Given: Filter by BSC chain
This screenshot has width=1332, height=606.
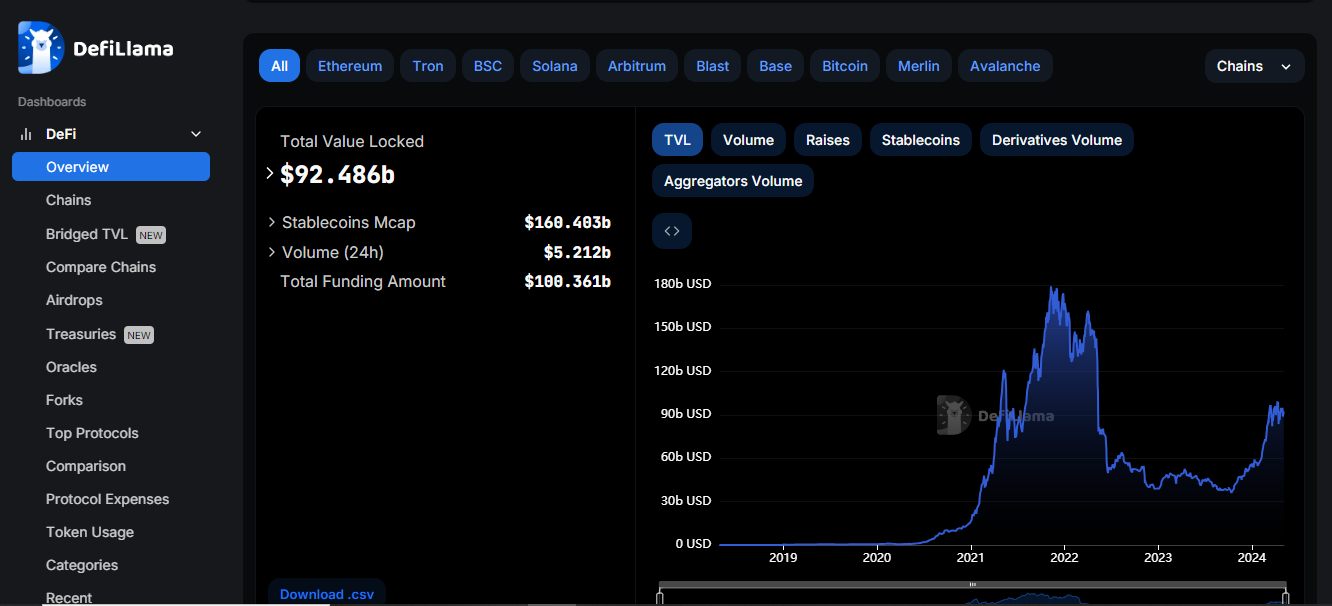Looking at the screenshot, I should coord(488,66).
